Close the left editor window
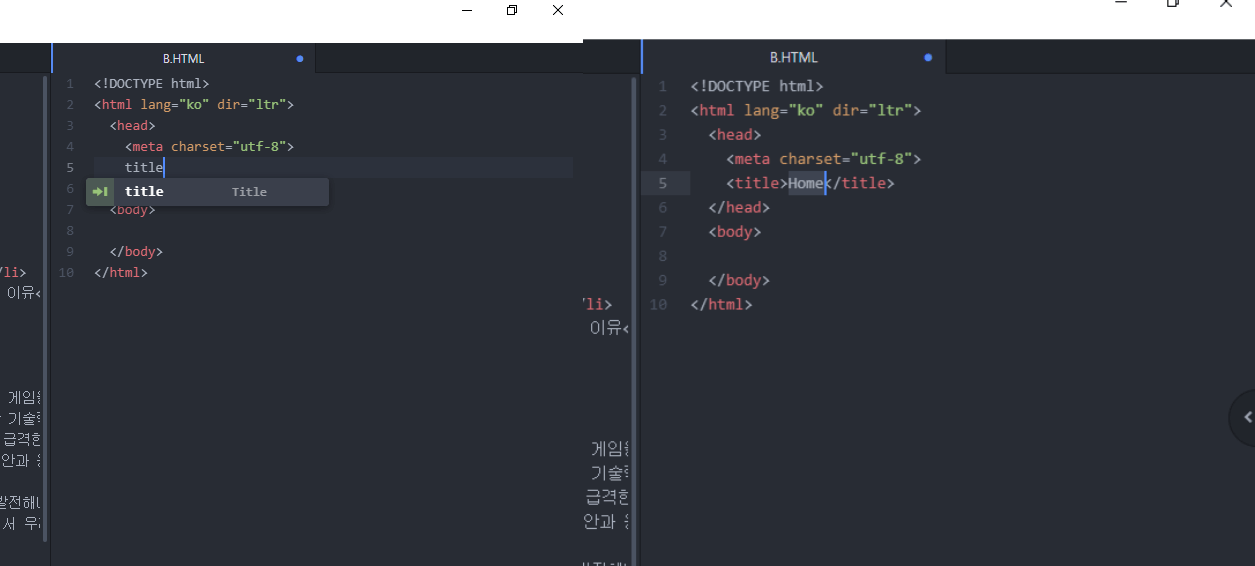The height and width of the screenshot is (566, 1255). point(558,10)
